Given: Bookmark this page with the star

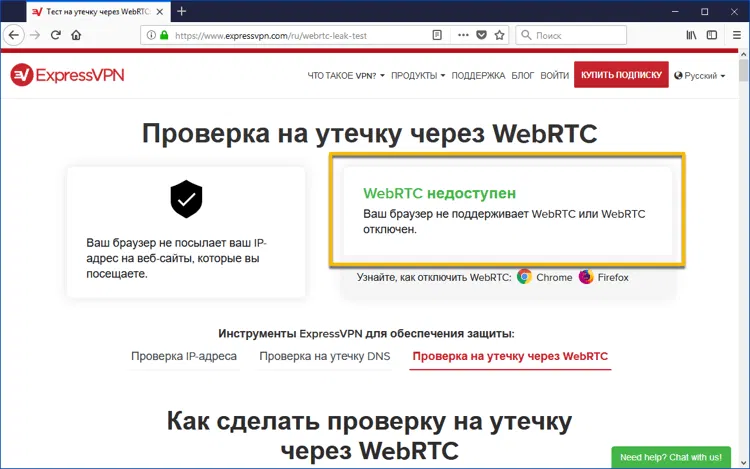Looking at the screenshot, I should tap(499, 35).
